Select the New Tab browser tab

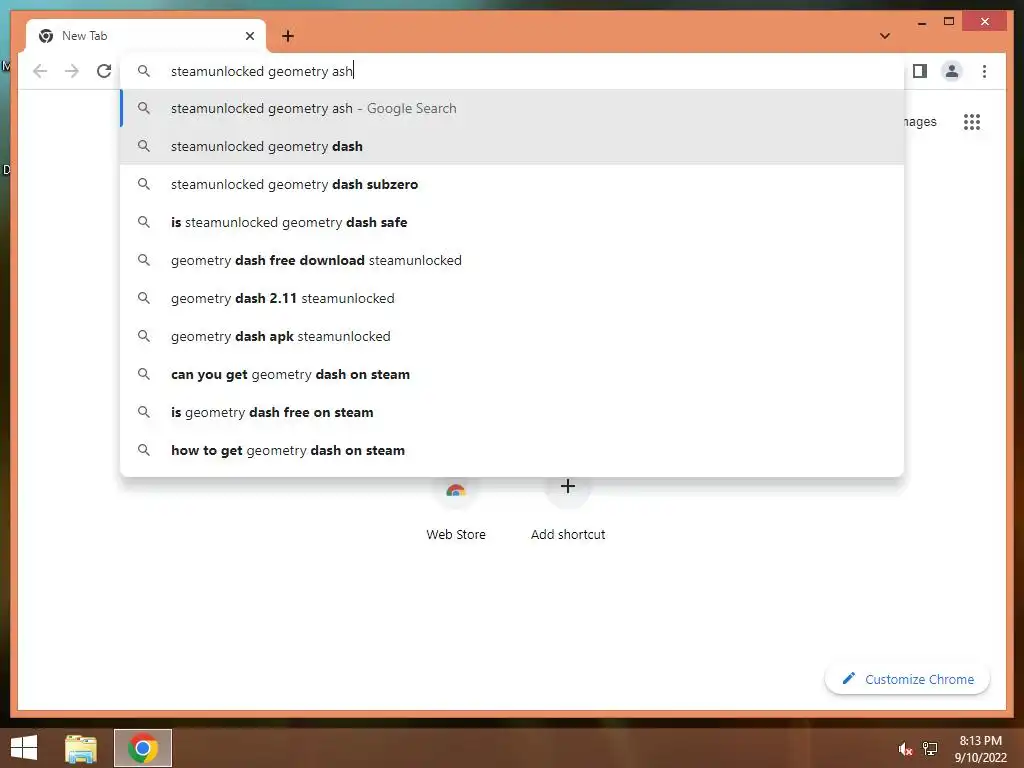click(x=146, y=36)
